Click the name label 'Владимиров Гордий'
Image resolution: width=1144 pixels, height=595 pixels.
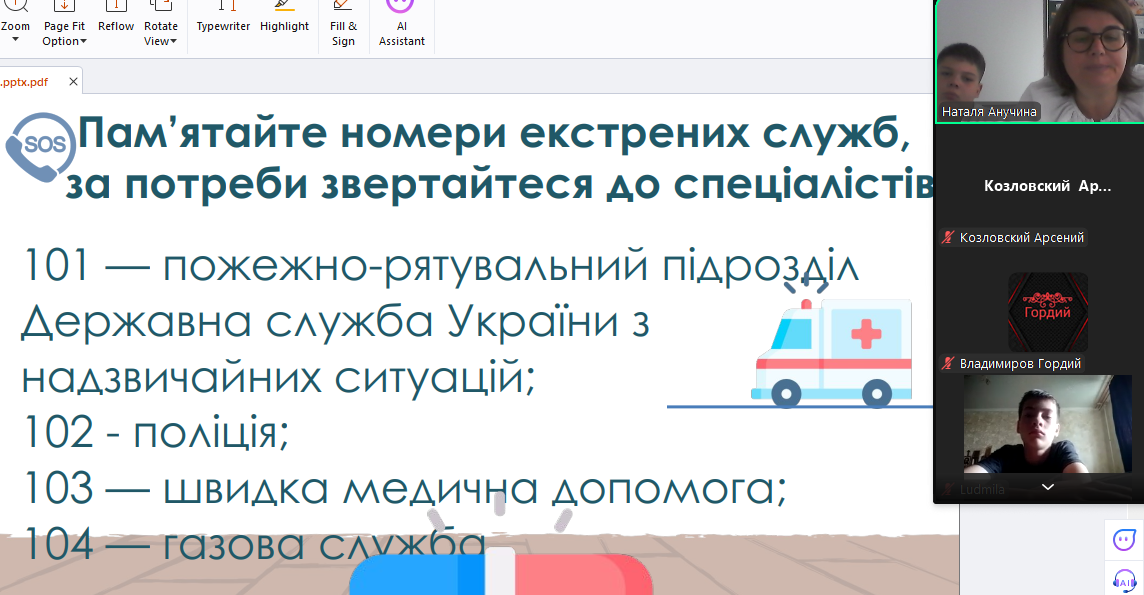1020,363
